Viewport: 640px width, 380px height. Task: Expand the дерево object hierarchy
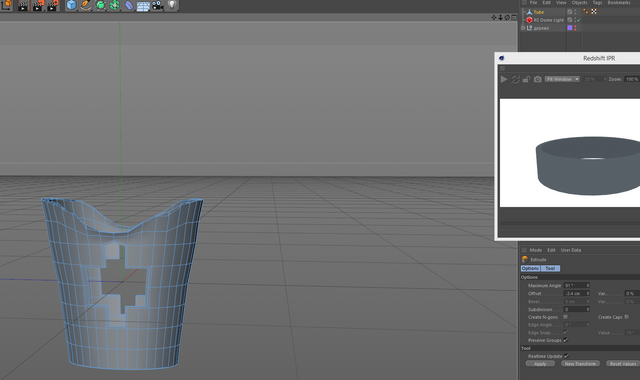tap(523, 28)
